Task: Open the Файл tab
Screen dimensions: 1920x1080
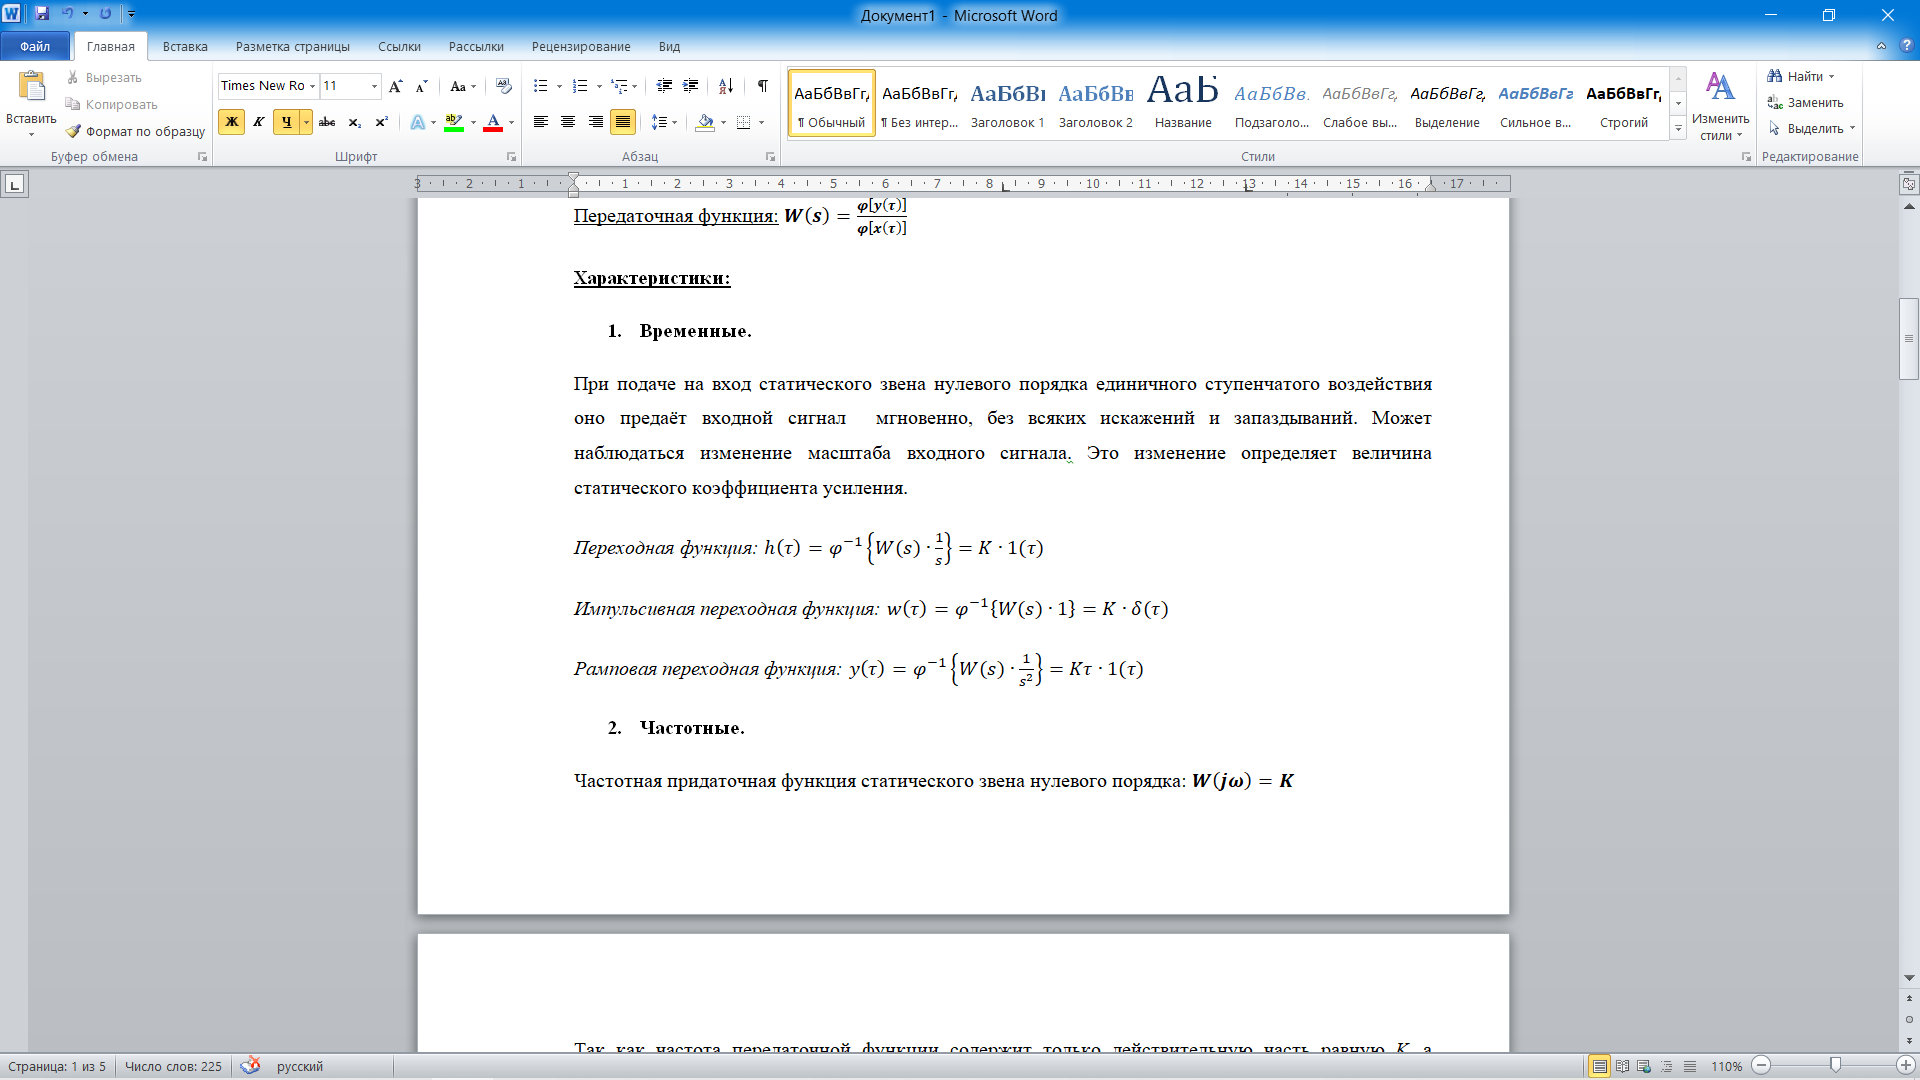Action: point(35,46)
